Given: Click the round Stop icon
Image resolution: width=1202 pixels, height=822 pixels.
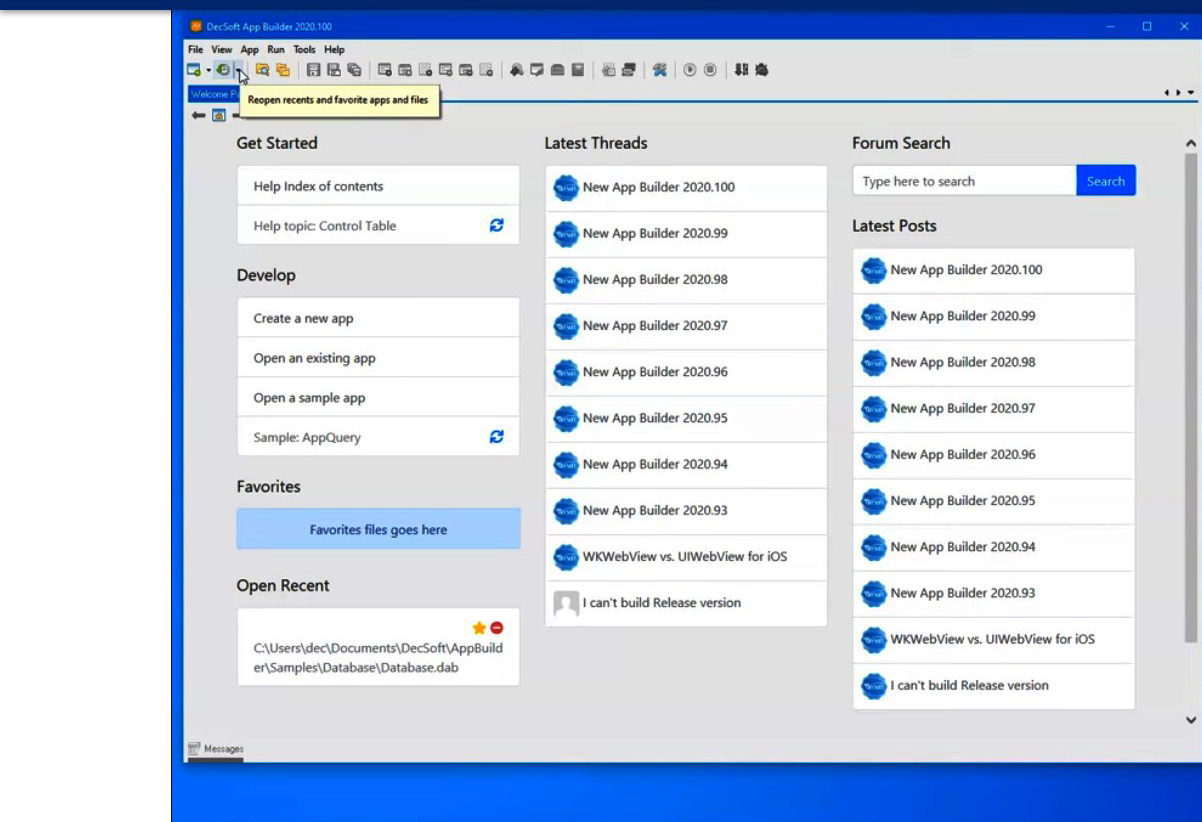Looking at the screenshot, I should tap(710, 70).
